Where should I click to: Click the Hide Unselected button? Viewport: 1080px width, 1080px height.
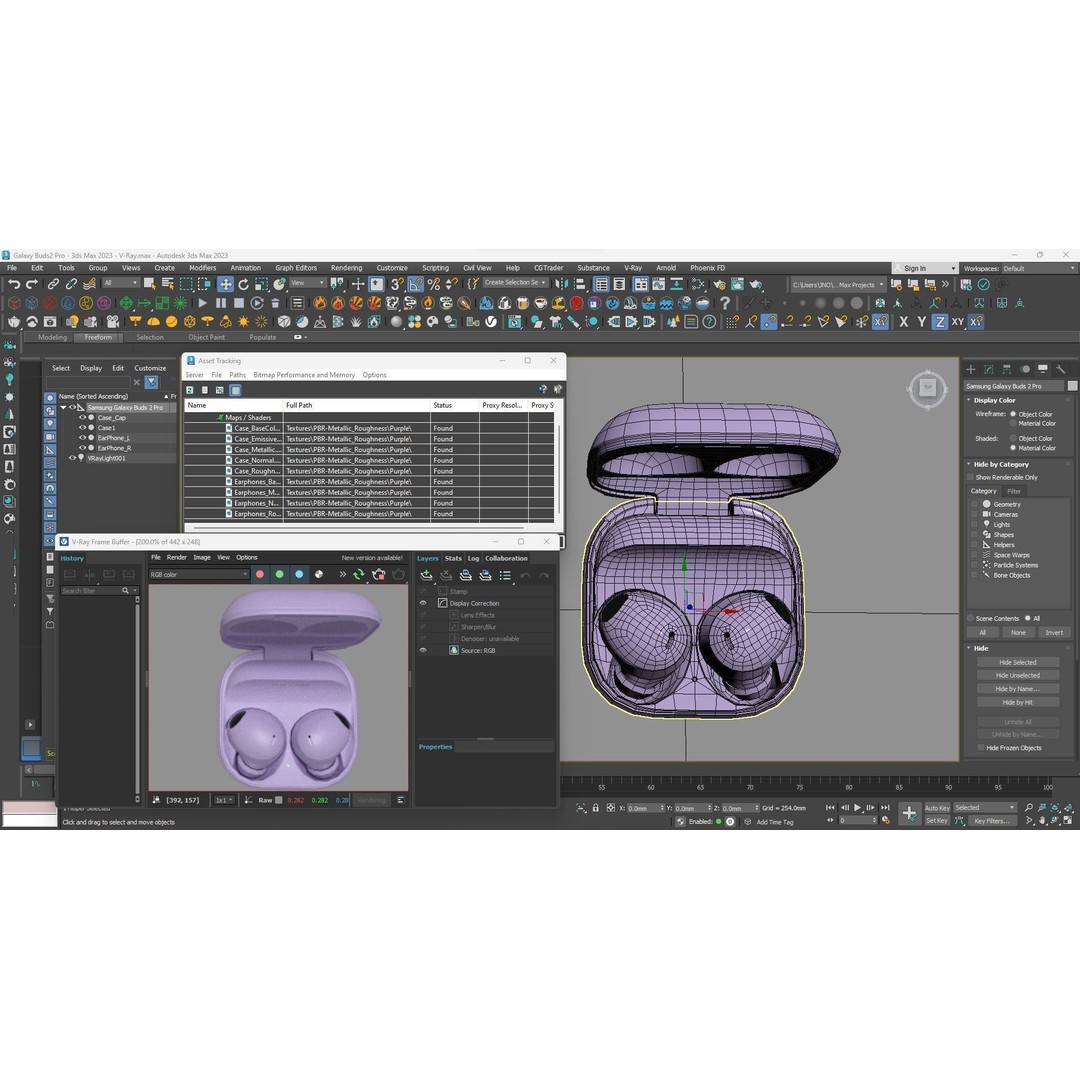1017,676
